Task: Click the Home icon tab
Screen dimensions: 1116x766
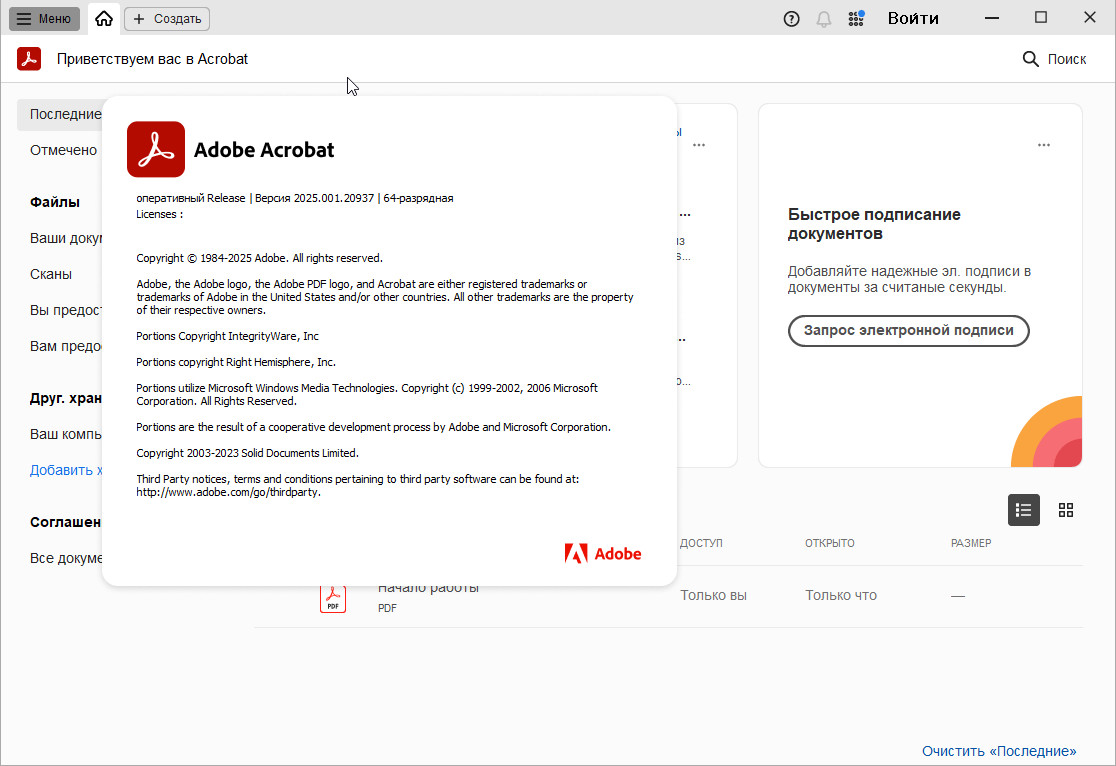Action: pos(104,18)
